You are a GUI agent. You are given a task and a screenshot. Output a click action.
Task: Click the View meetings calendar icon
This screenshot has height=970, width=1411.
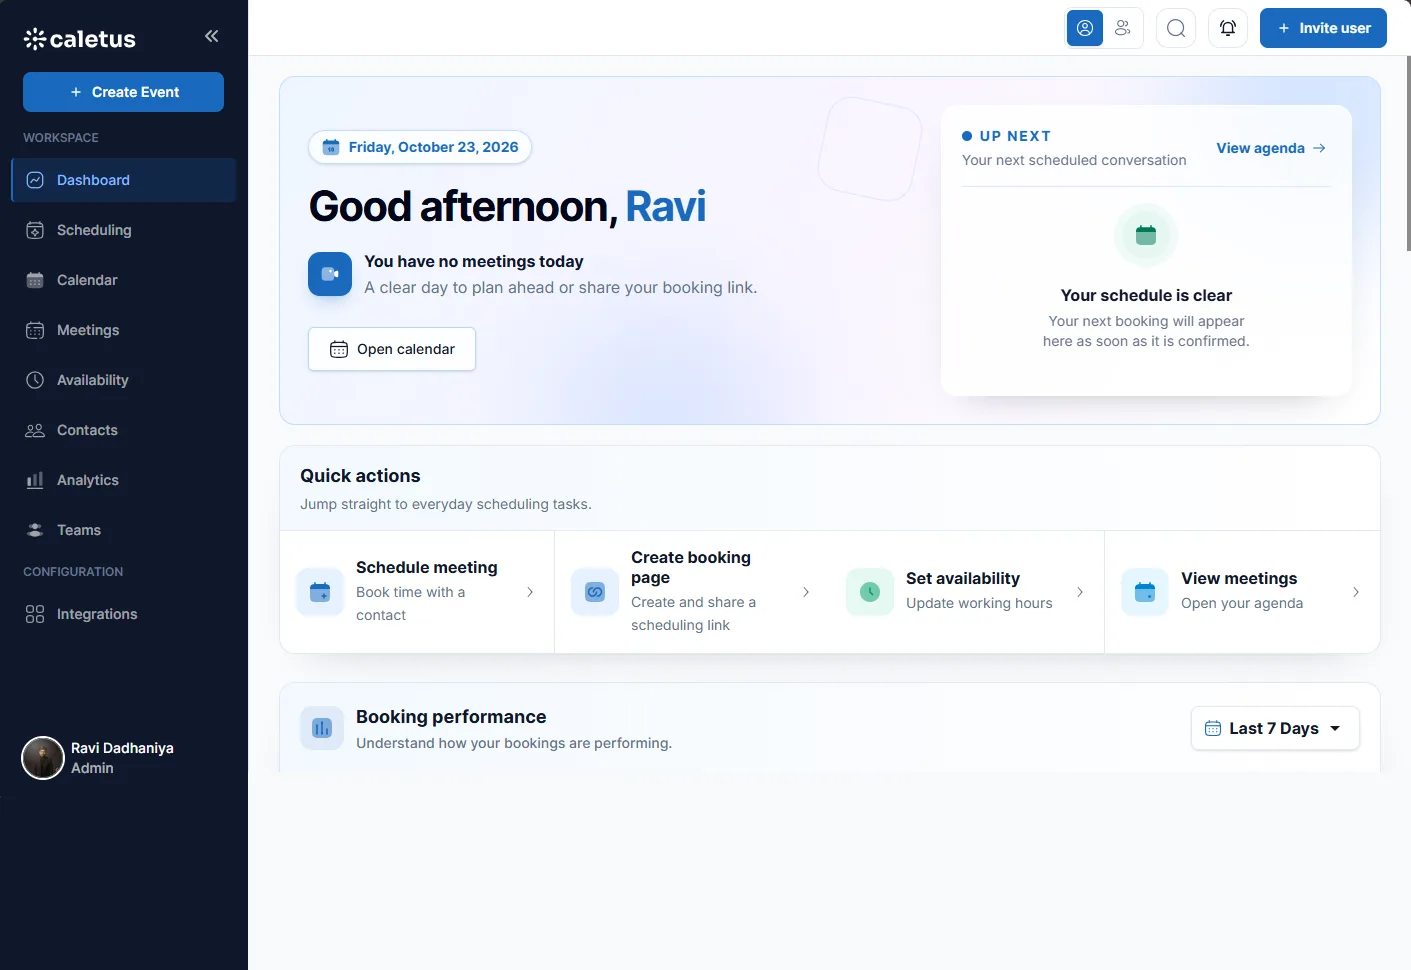1145,592
